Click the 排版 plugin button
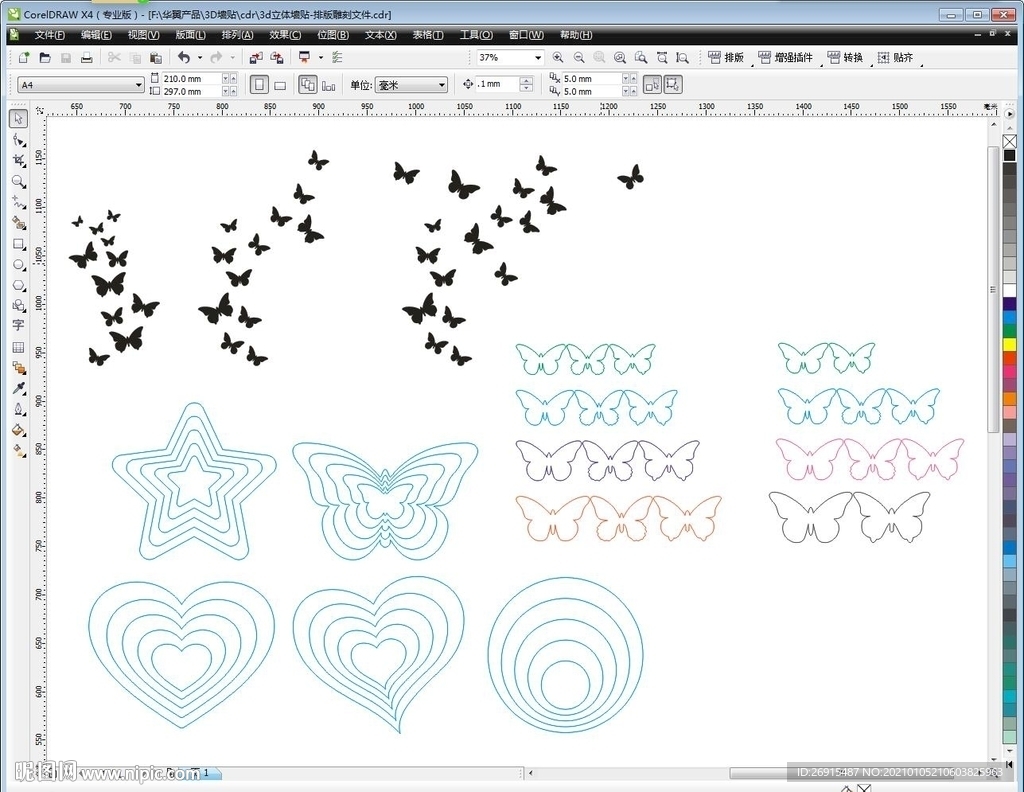The height and width of the screenshot is (792, 1024). 726,57
